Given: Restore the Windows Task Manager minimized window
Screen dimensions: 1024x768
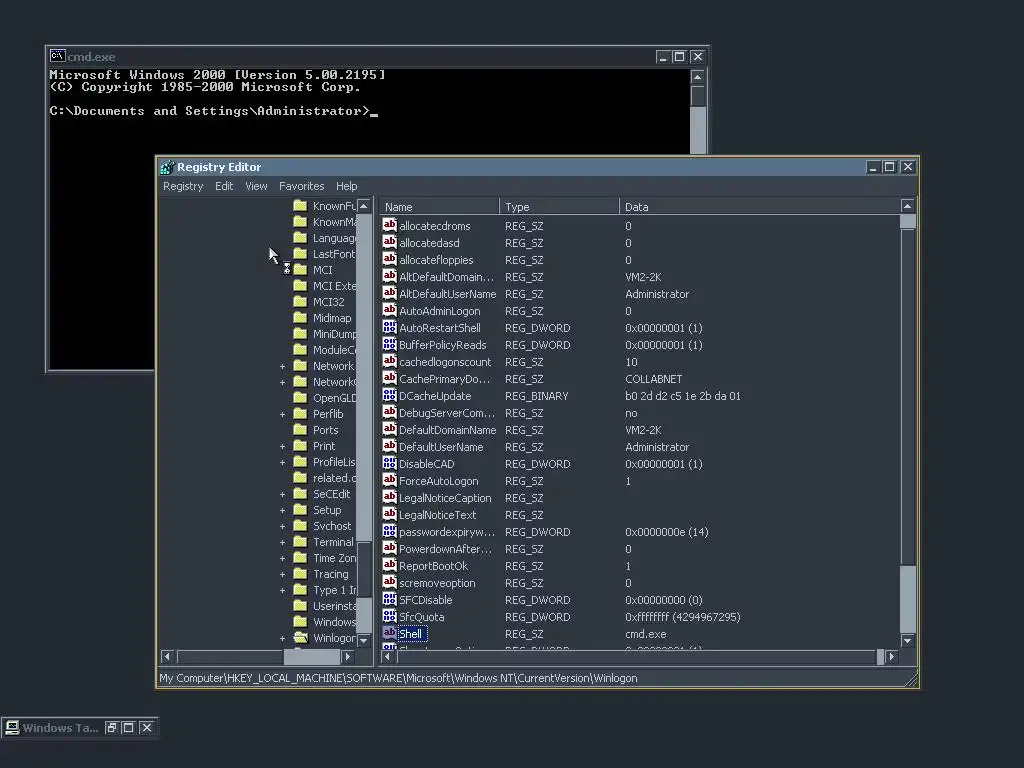Looking at the screenshot, I should pyautogui.click(x=112, y=728).
